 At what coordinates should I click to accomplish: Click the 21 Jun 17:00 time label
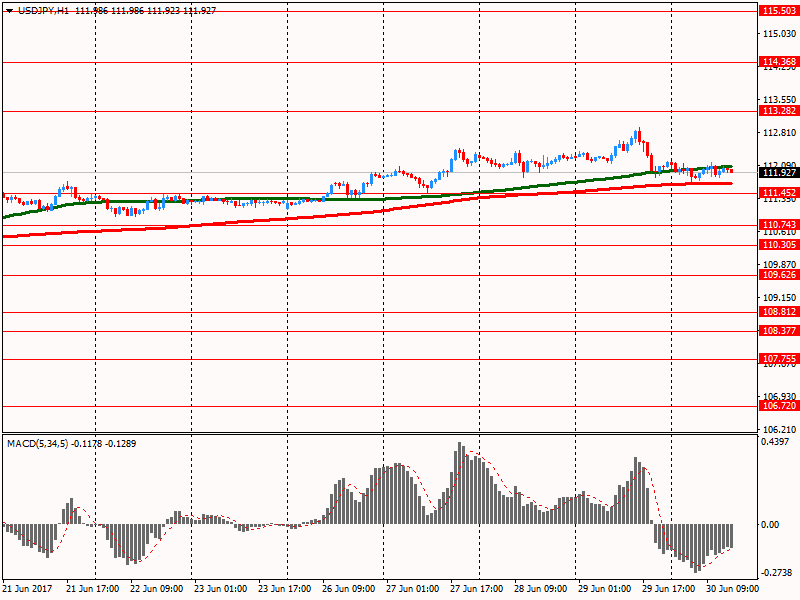pyautogui.click(x=92, y=589)
